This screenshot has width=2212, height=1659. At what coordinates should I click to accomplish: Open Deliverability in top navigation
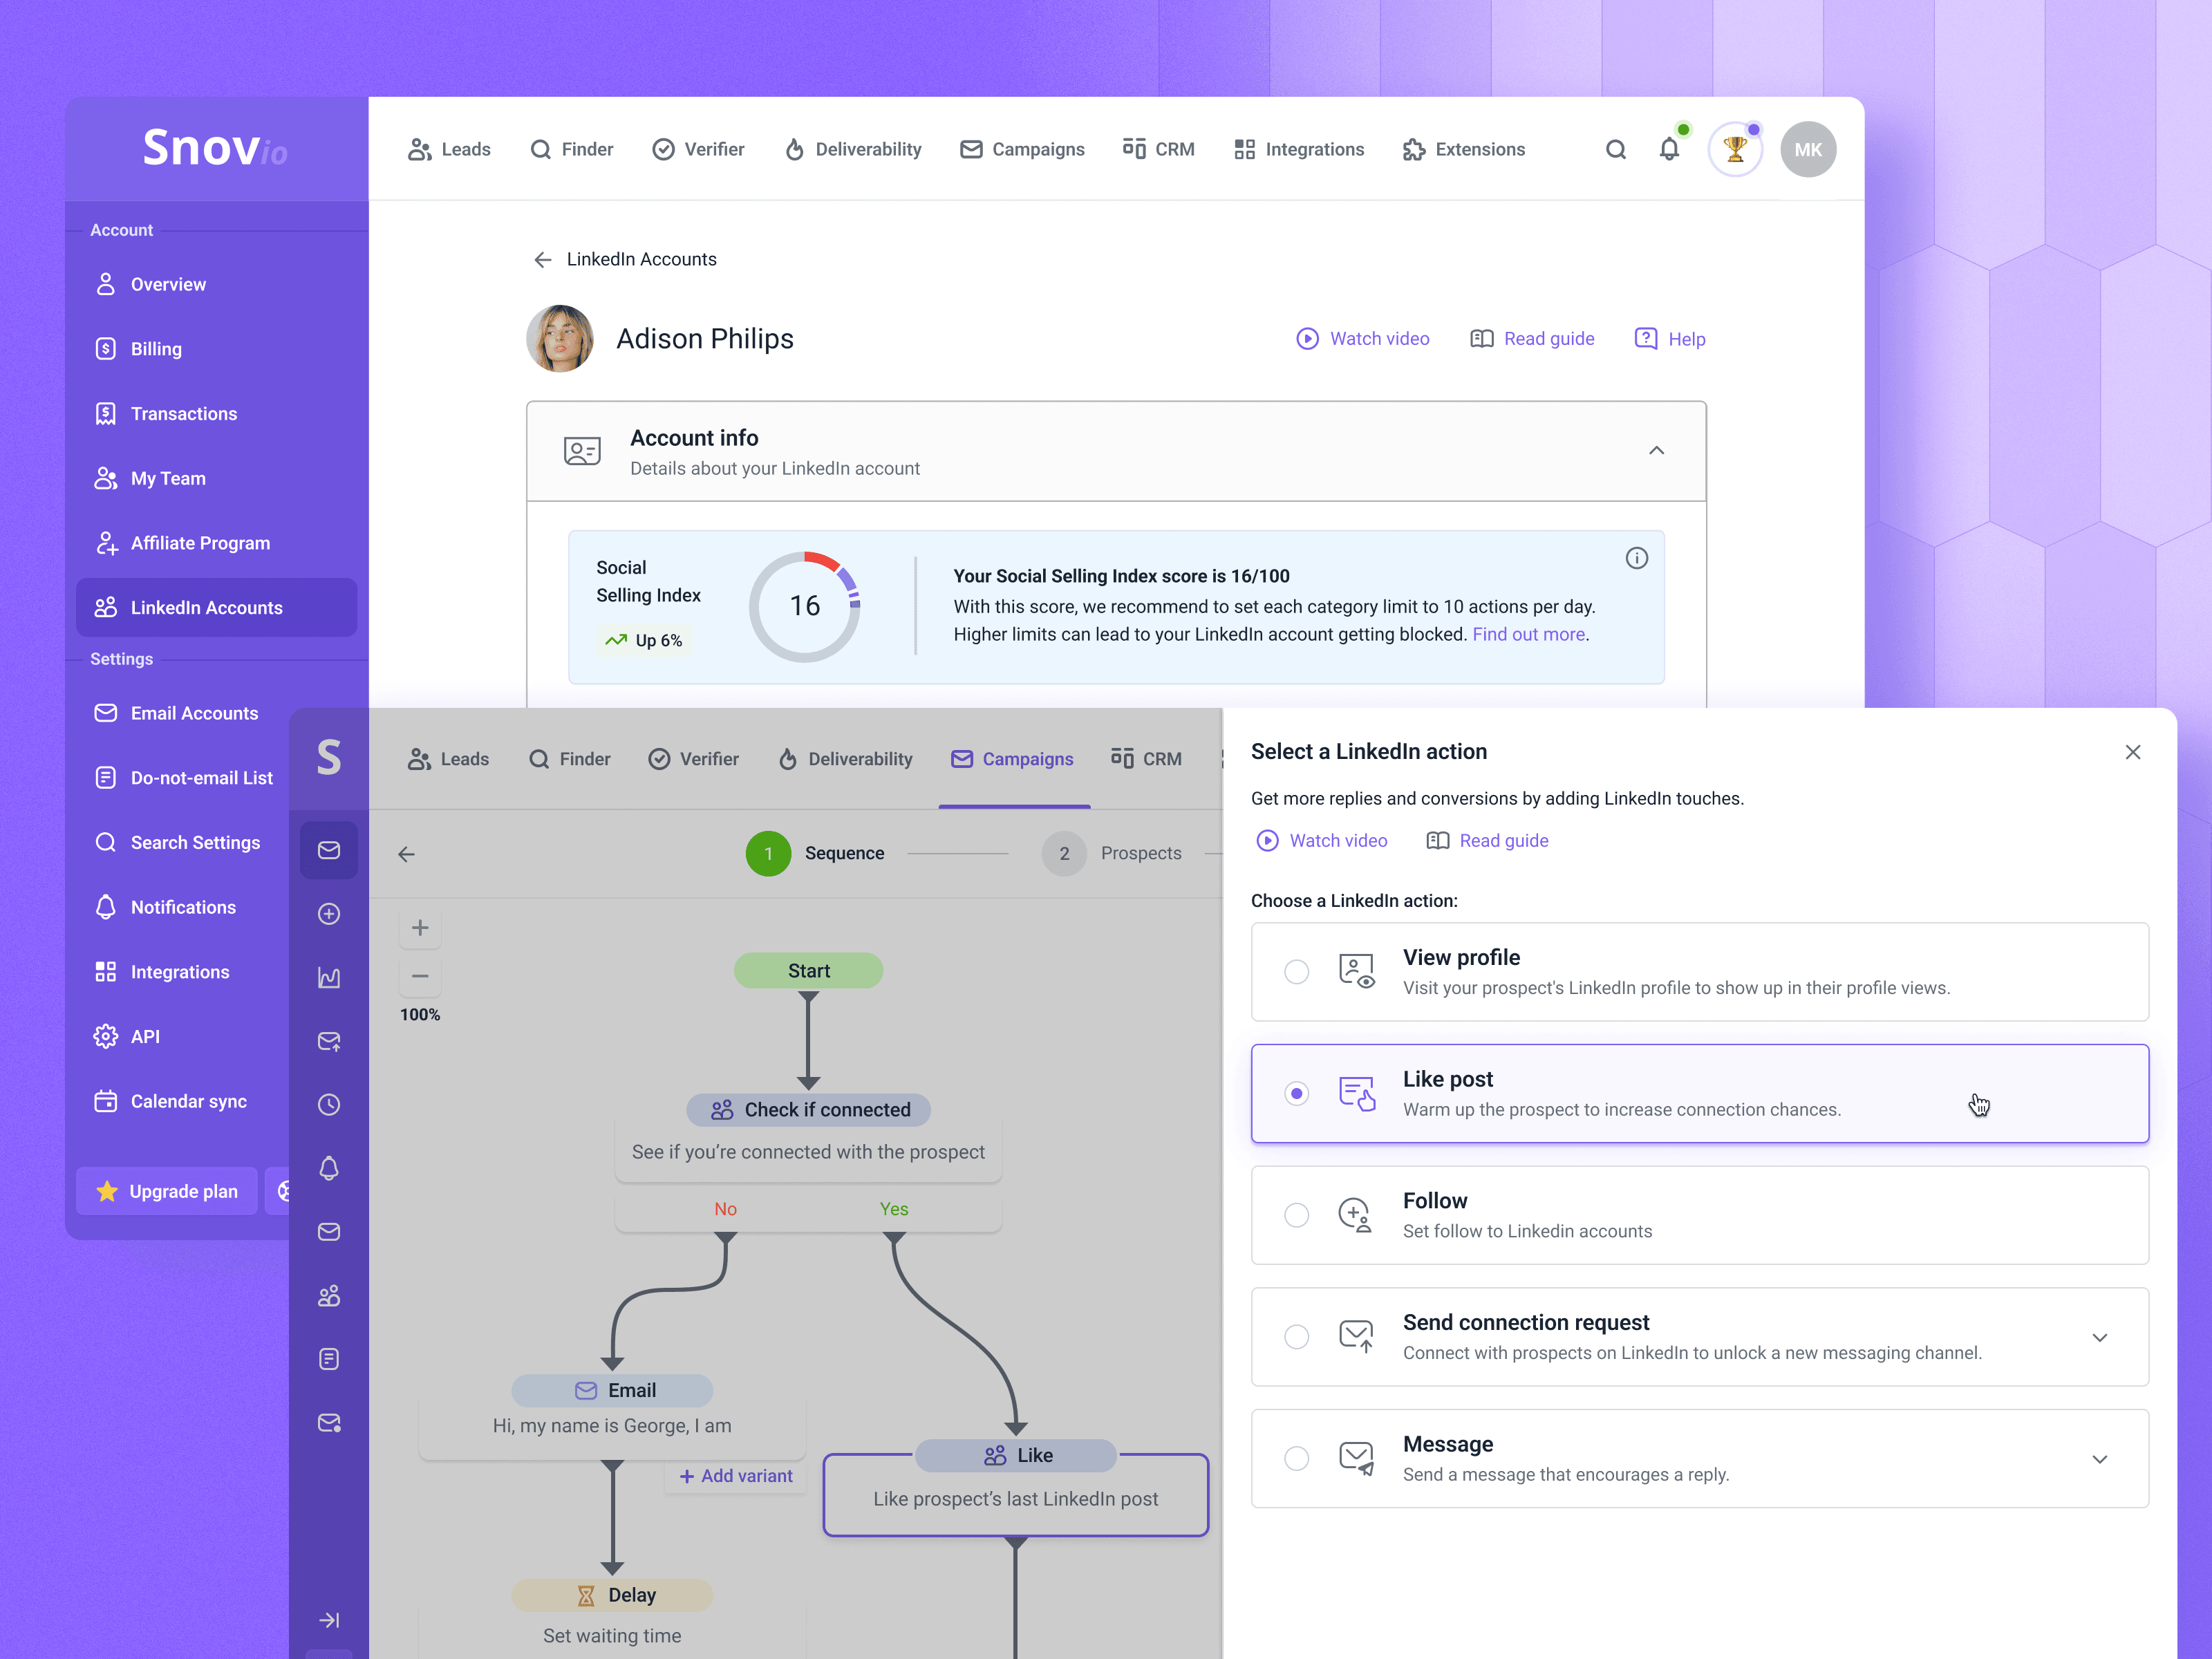(853, 150)
